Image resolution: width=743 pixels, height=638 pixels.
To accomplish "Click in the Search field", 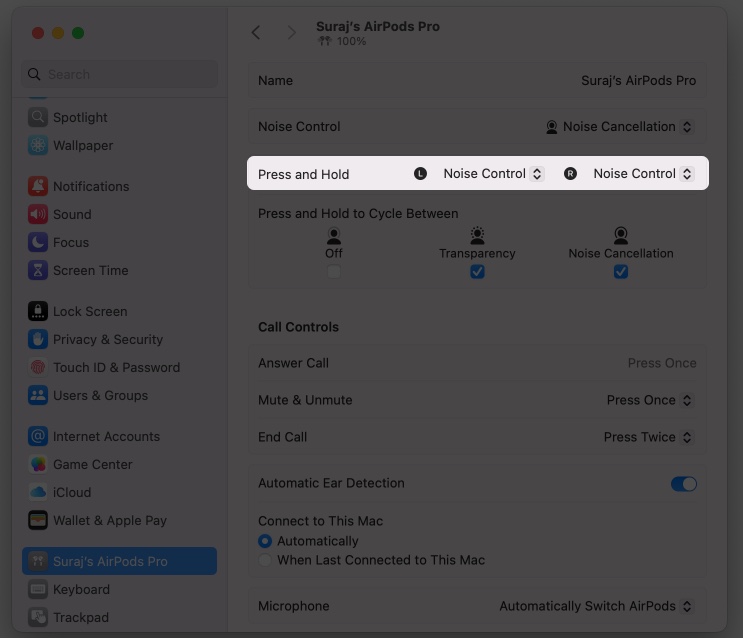I will pyautogui.click(x=119, y=74).
